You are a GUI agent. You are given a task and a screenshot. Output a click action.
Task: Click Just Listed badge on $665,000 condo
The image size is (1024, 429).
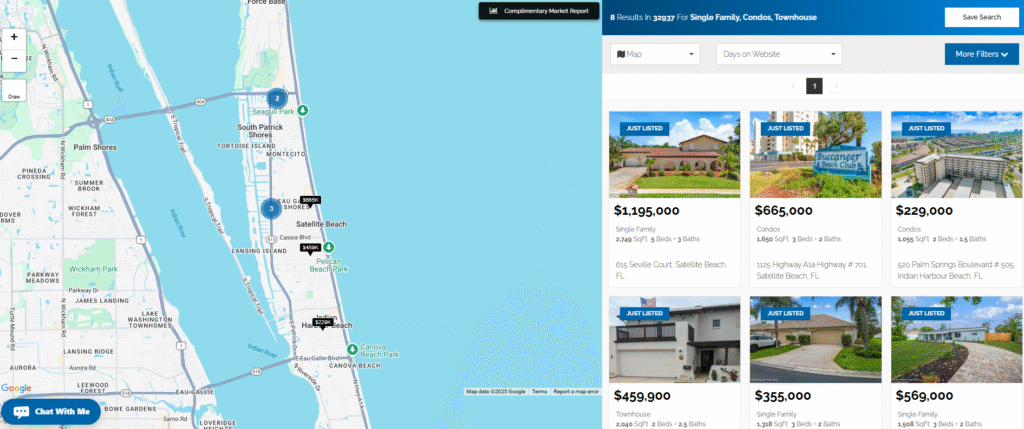pyautogui.click(x=784, y=128)
